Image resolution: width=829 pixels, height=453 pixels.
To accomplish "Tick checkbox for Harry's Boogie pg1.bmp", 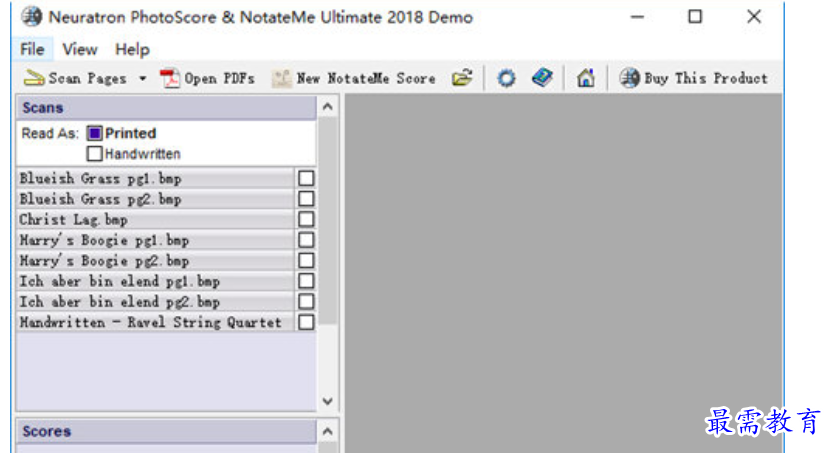I will [306, 240].
